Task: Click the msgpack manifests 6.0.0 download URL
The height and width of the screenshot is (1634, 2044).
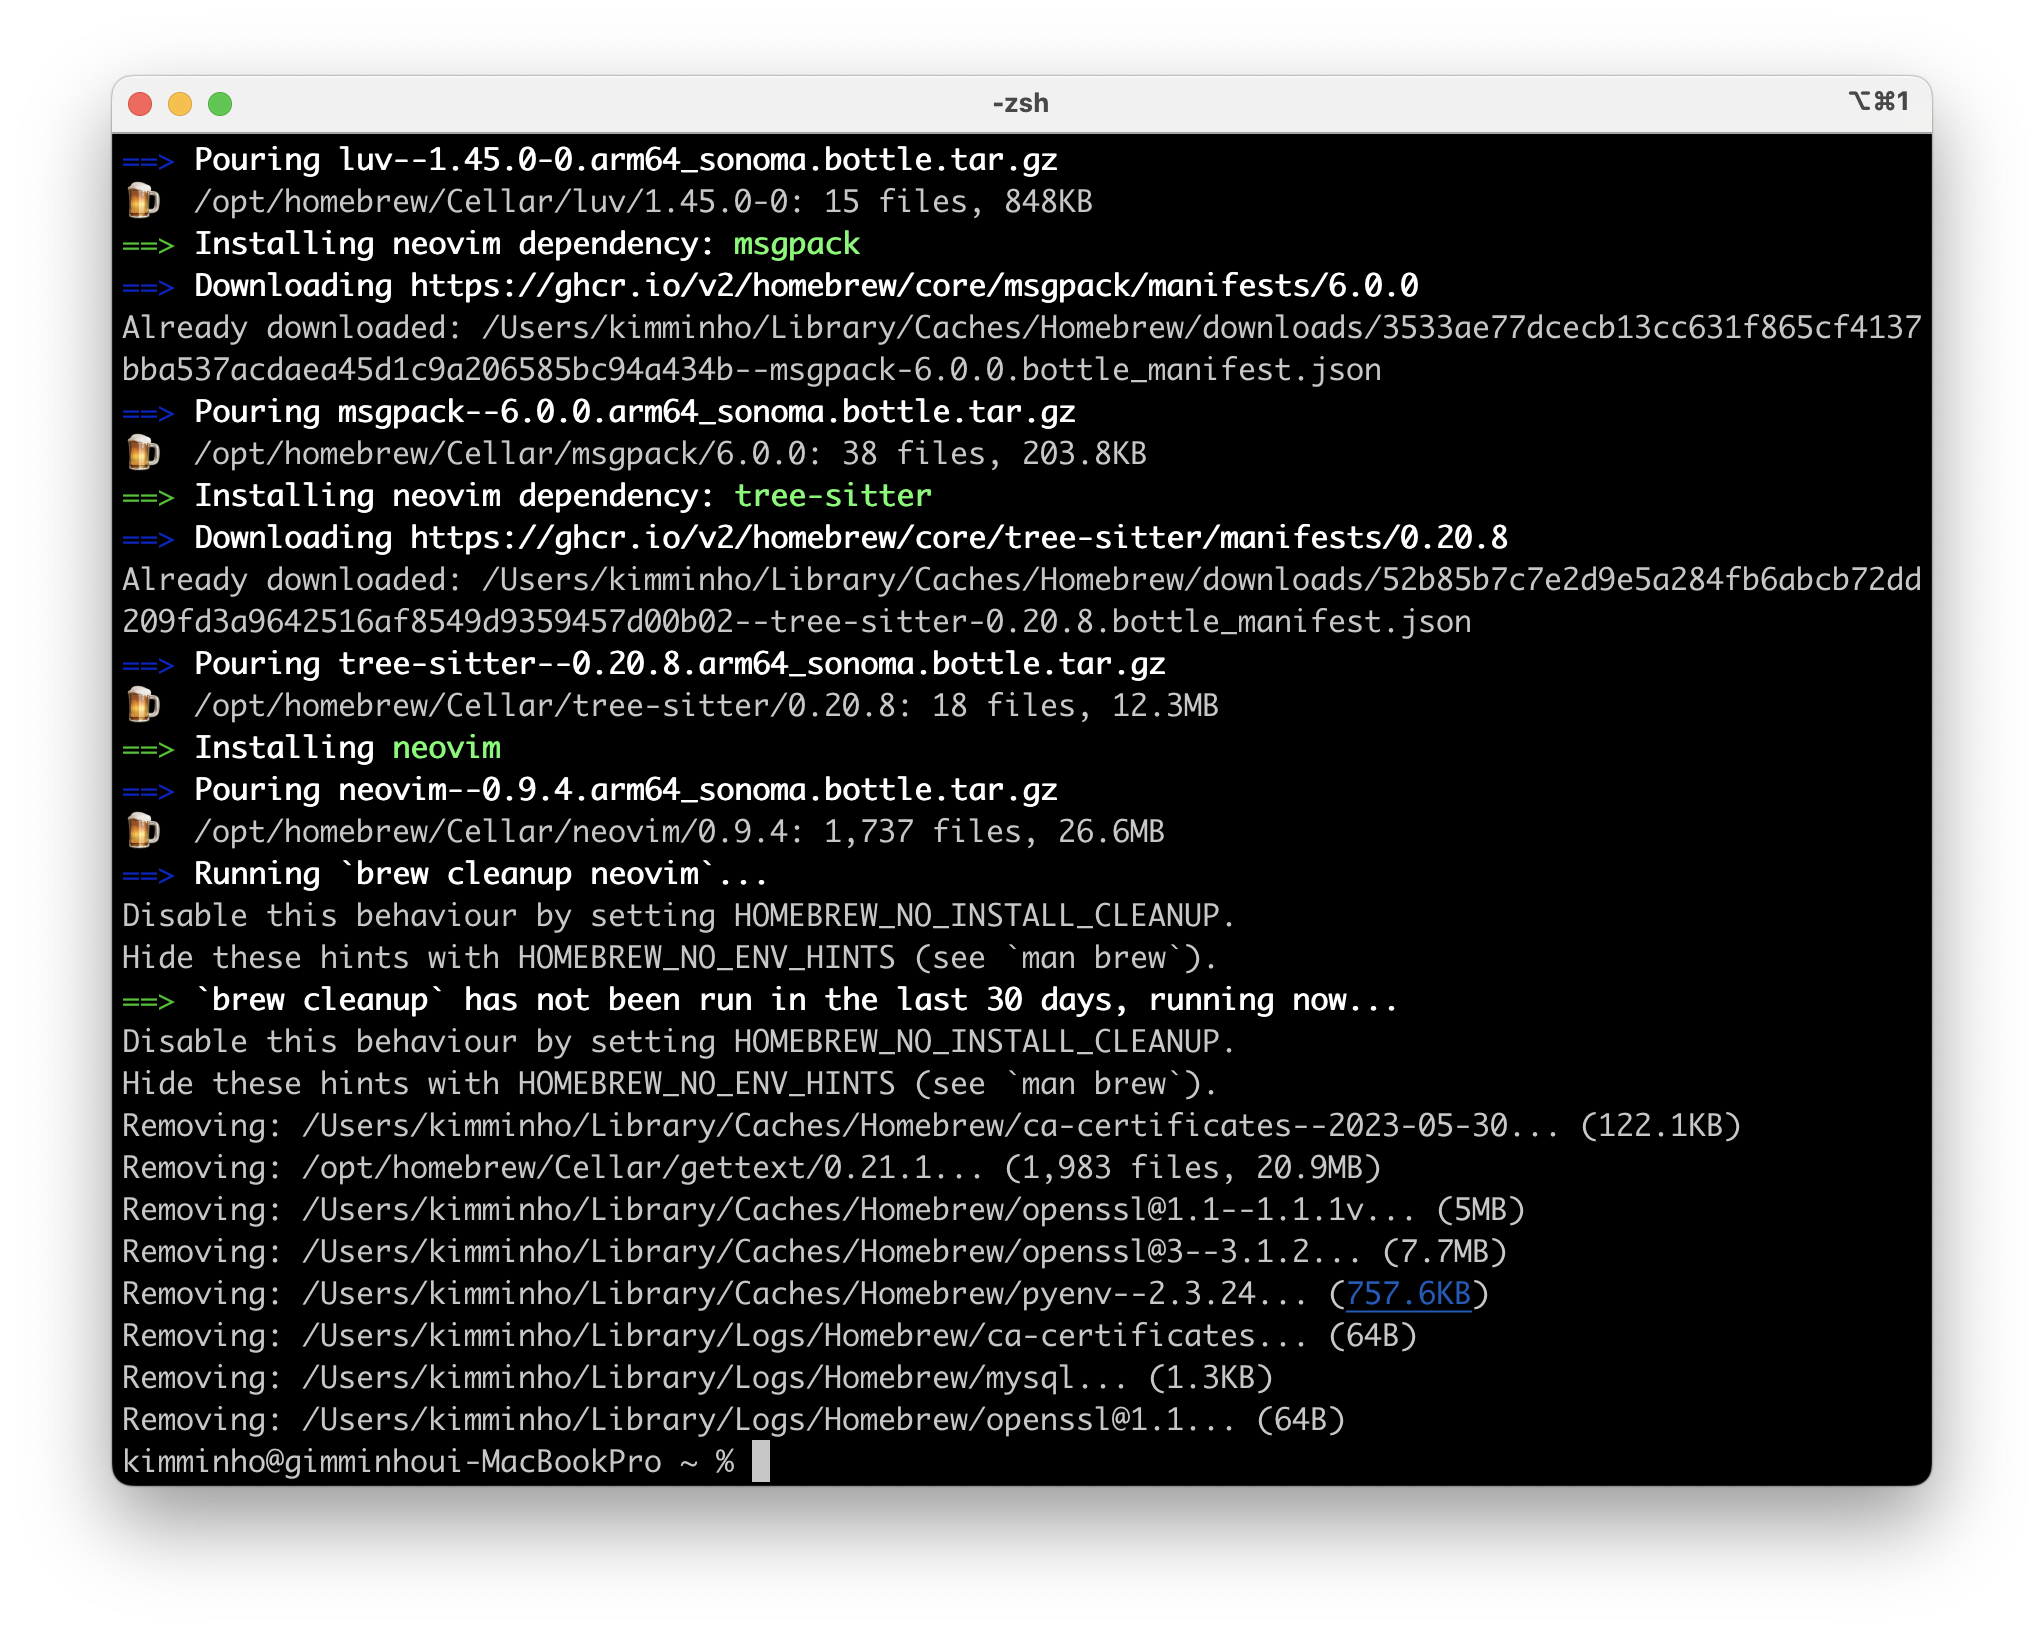Action: (914, 286)
